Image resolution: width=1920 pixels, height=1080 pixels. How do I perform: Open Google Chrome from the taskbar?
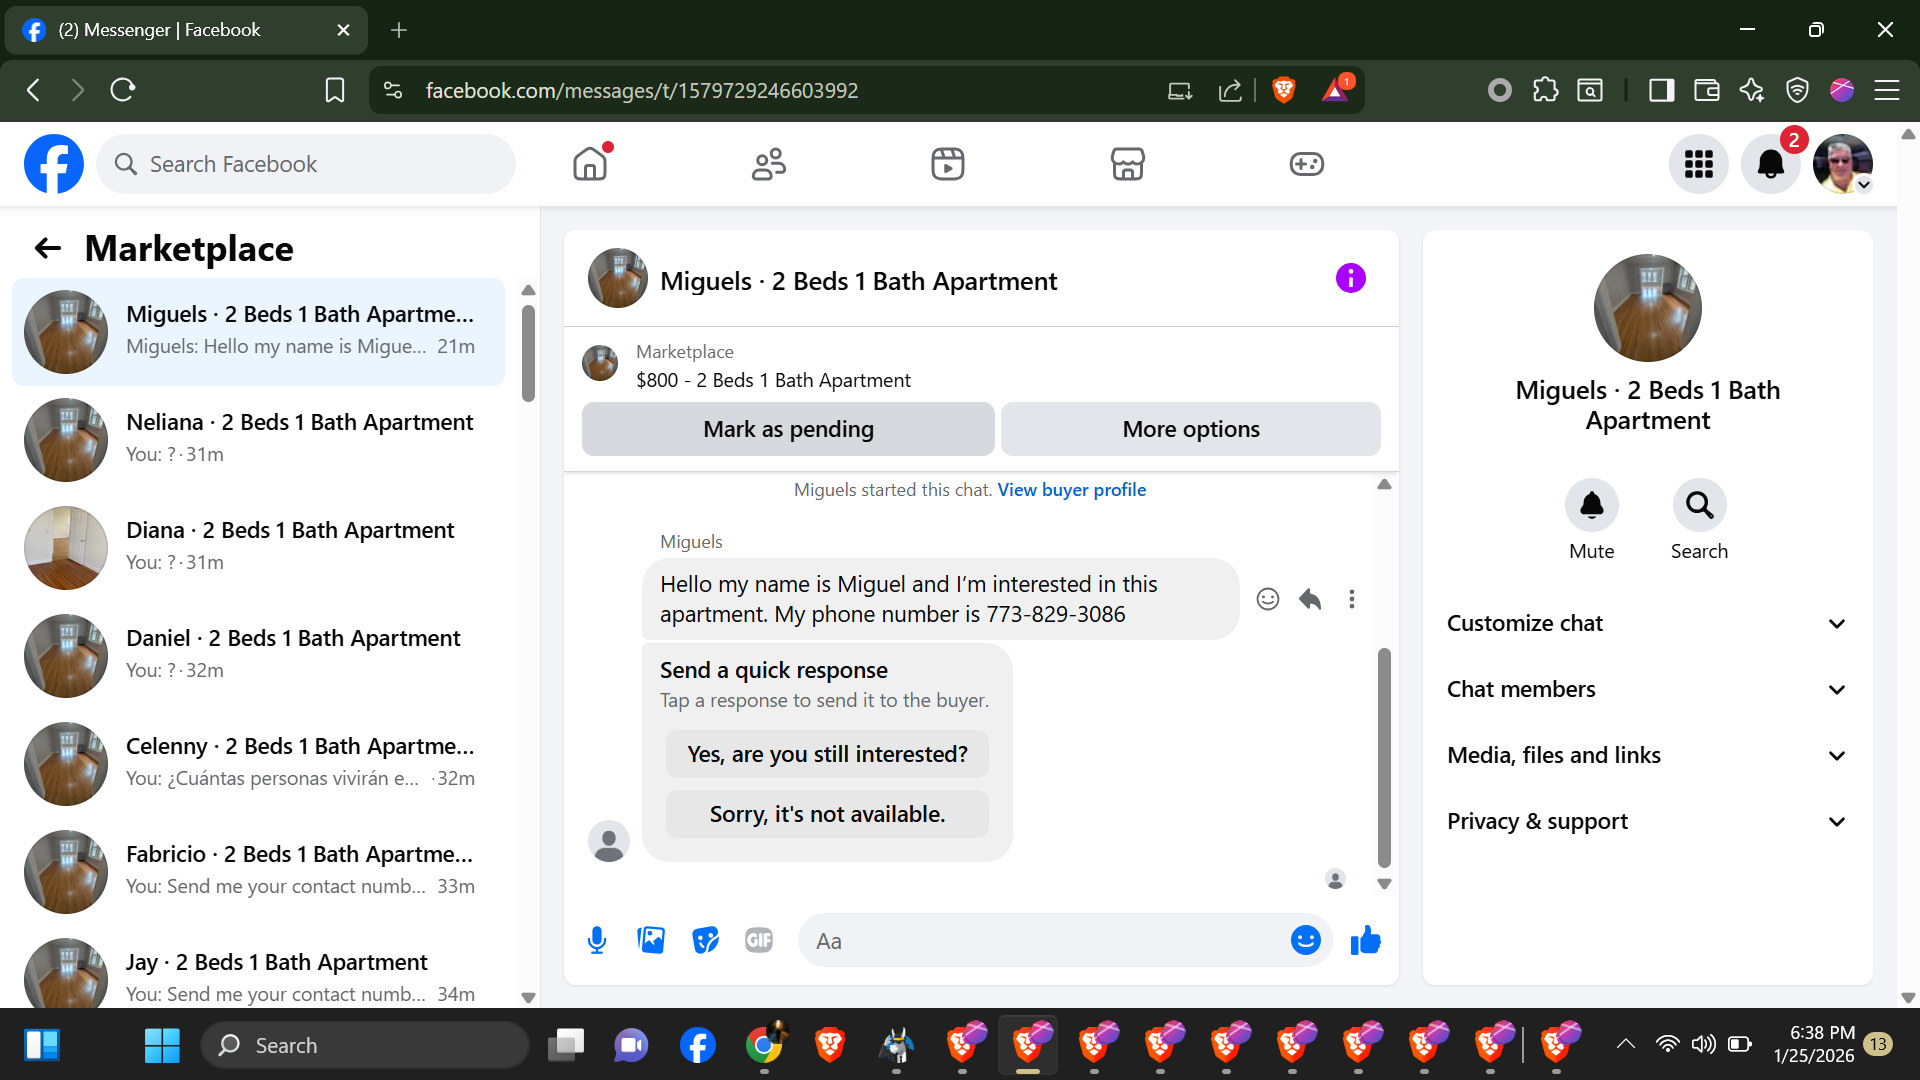pos(764,1045)
